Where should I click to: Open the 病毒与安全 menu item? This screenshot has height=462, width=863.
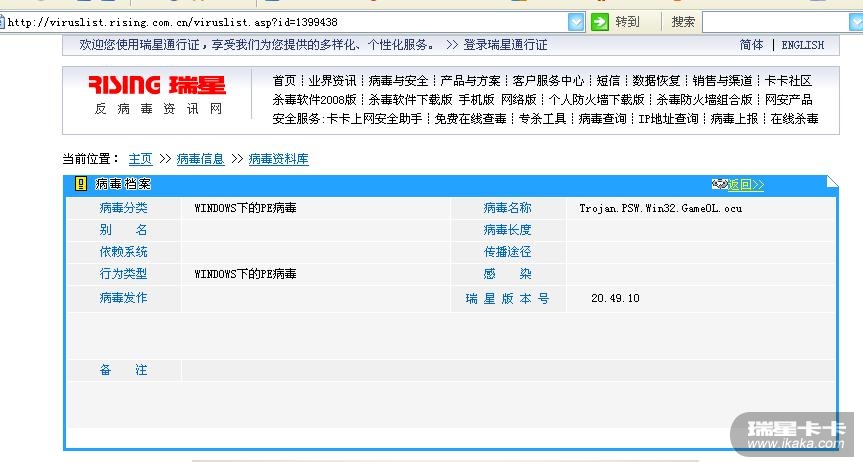tap(398, 81)
